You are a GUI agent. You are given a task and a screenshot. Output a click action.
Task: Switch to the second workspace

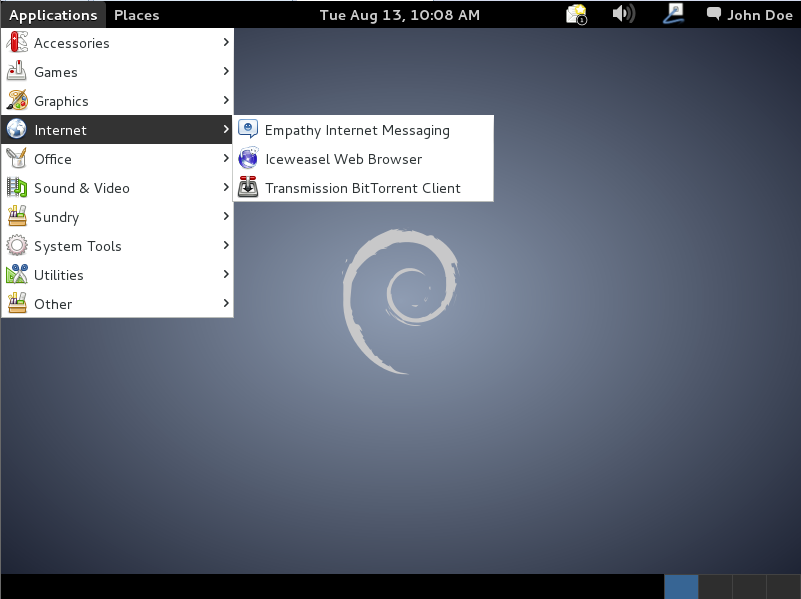[x=715, y=587]
